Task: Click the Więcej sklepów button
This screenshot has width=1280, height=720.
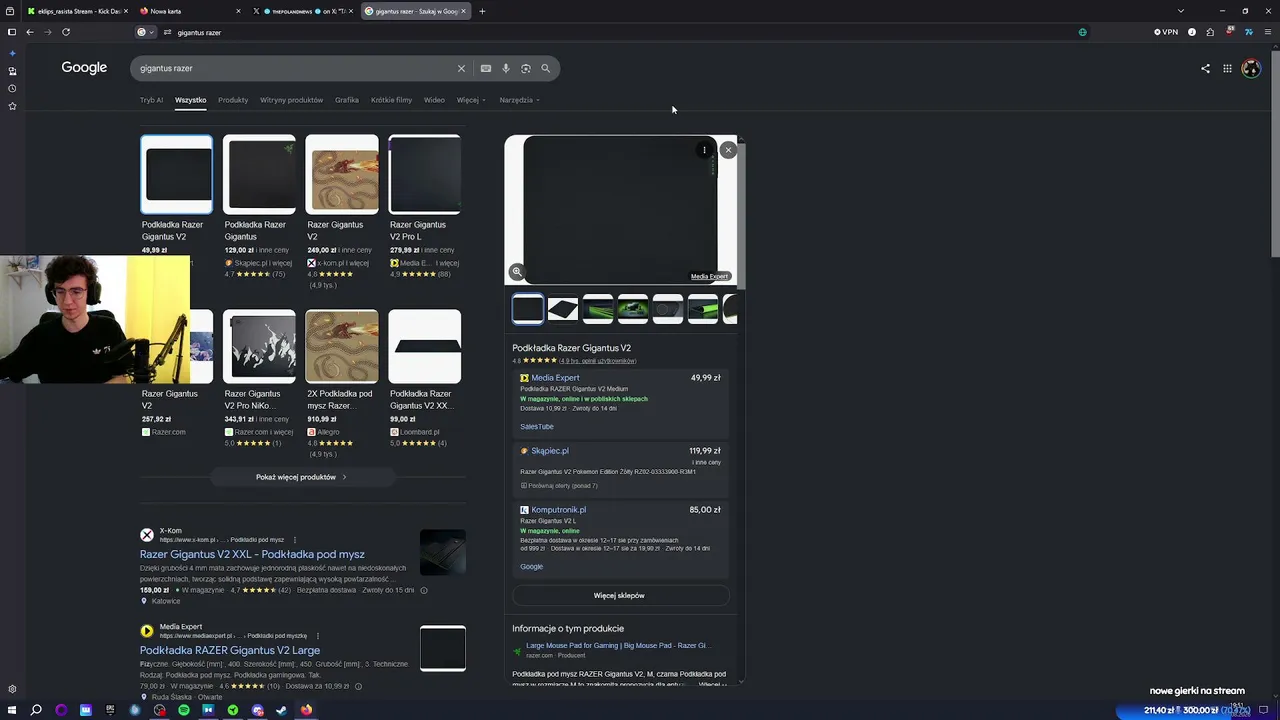Action: point(619,596)
